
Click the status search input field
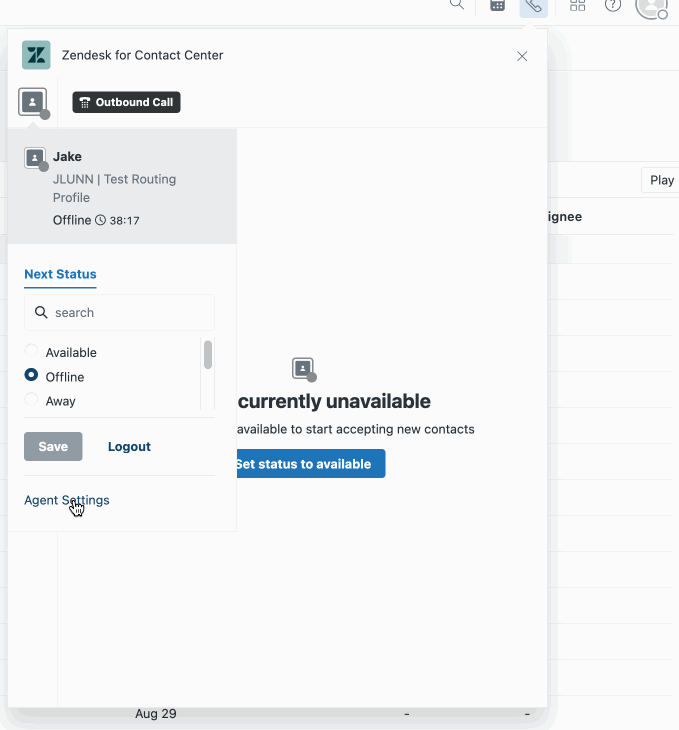click(x=119, y=312)
